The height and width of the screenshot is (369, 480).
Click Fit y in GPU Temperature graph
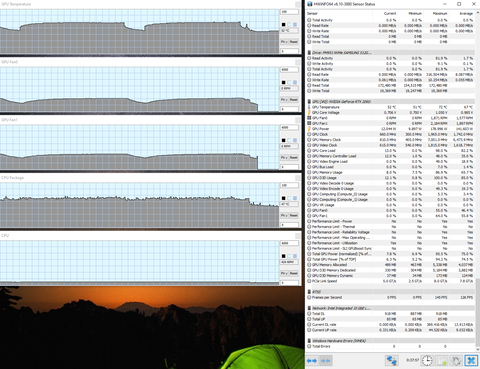pyautogui.click(x=284, y=42)
